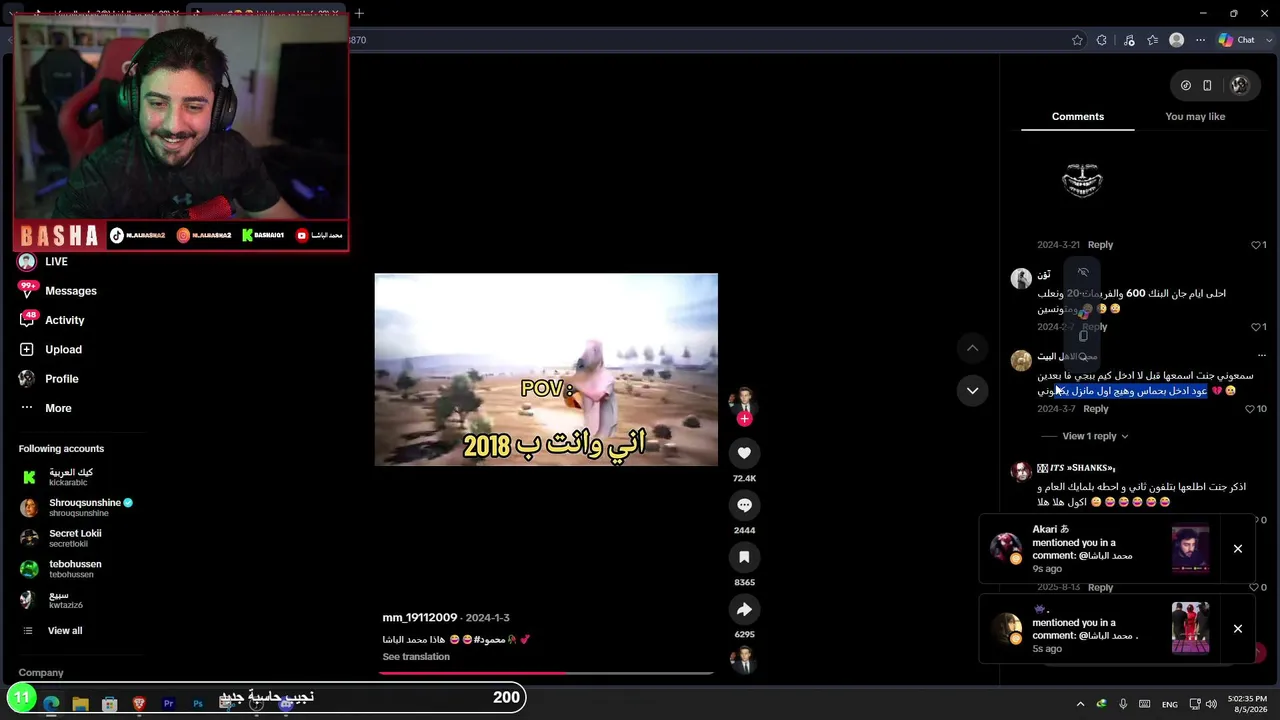Open the browser Favorites list icon
This screenshot has height=720, width=1280.
[1153, 40]
